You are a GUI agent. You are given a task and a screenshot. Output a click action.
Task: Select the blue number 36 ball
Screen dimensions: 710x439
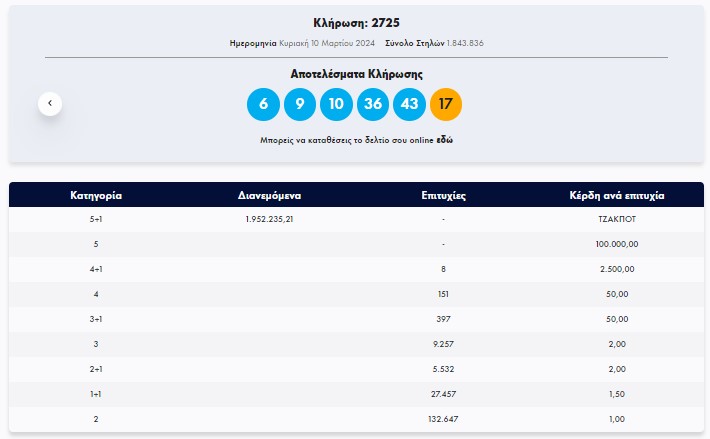(373, 104)
